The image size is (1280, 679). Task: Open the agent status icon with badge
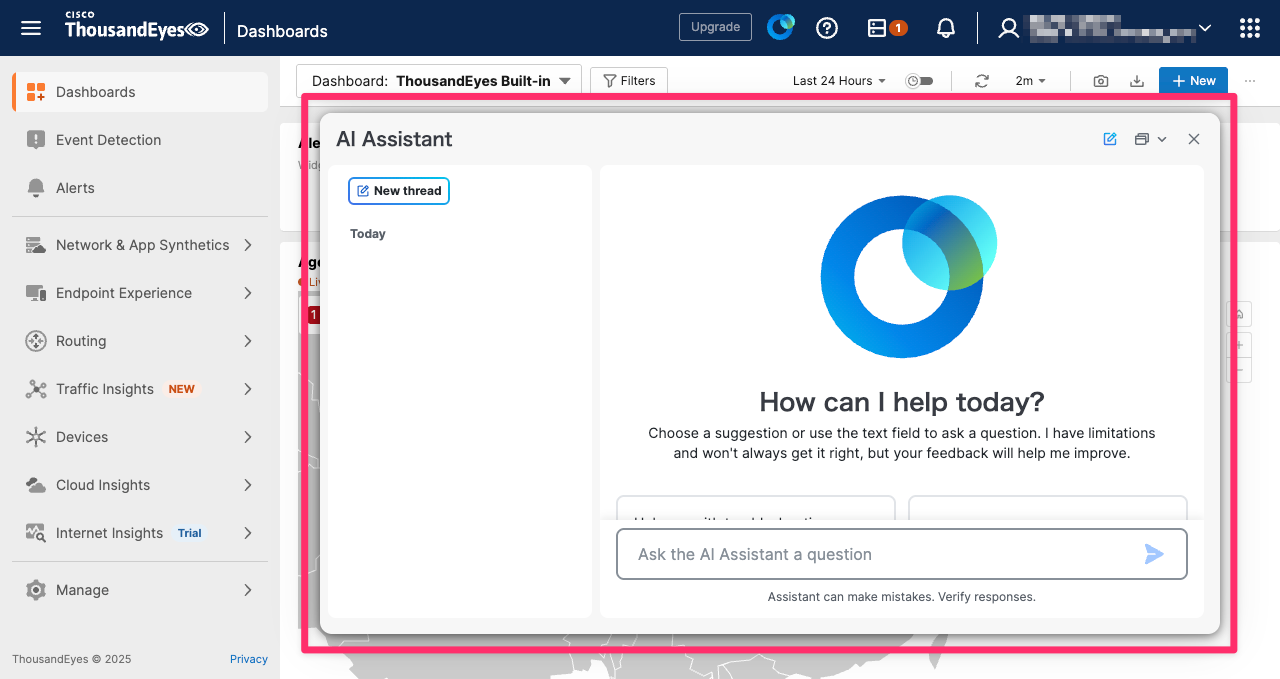coord(886,28)
